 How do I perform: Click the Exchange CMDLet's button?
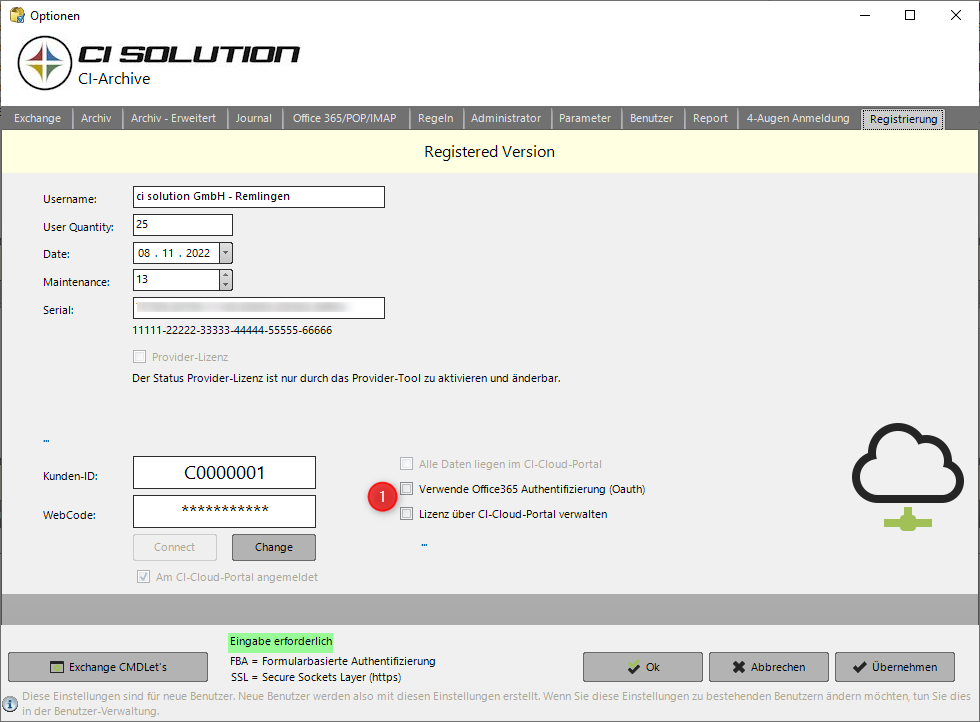pos(108,667)
